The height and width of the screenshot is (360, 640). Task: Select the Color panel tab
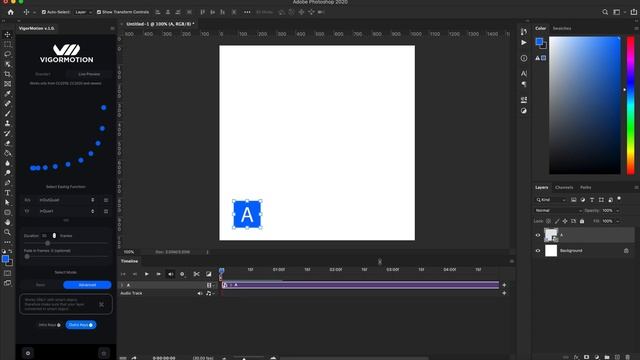point(541,28)
